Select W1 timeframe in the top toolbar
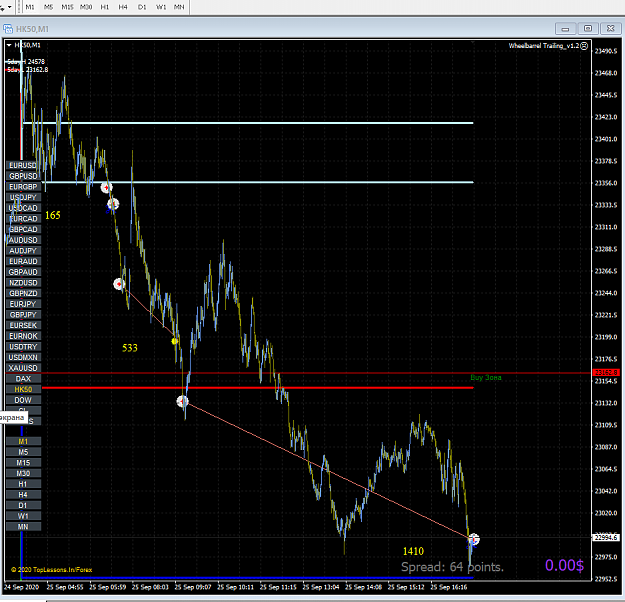Image resolution: width=625 pixels, height=602 pixels. point(161,7)
